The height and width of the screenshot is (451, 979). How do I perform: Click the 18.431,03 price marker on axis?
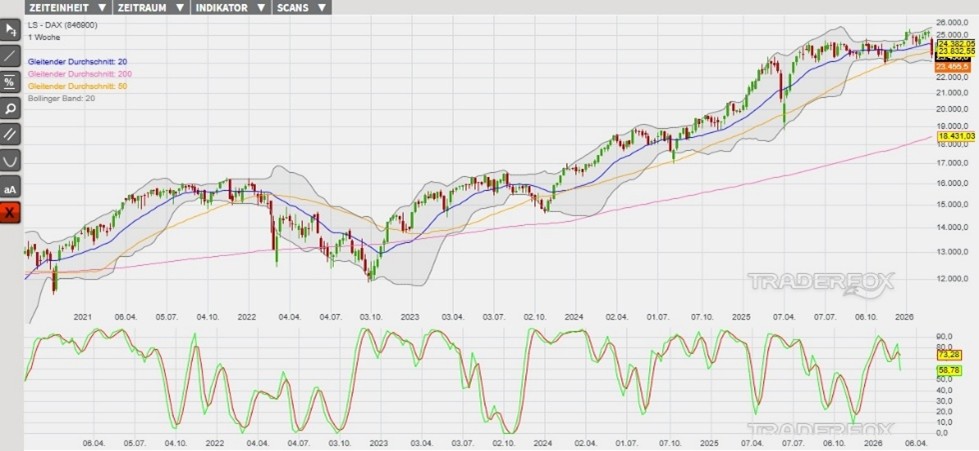pos(955,136)
